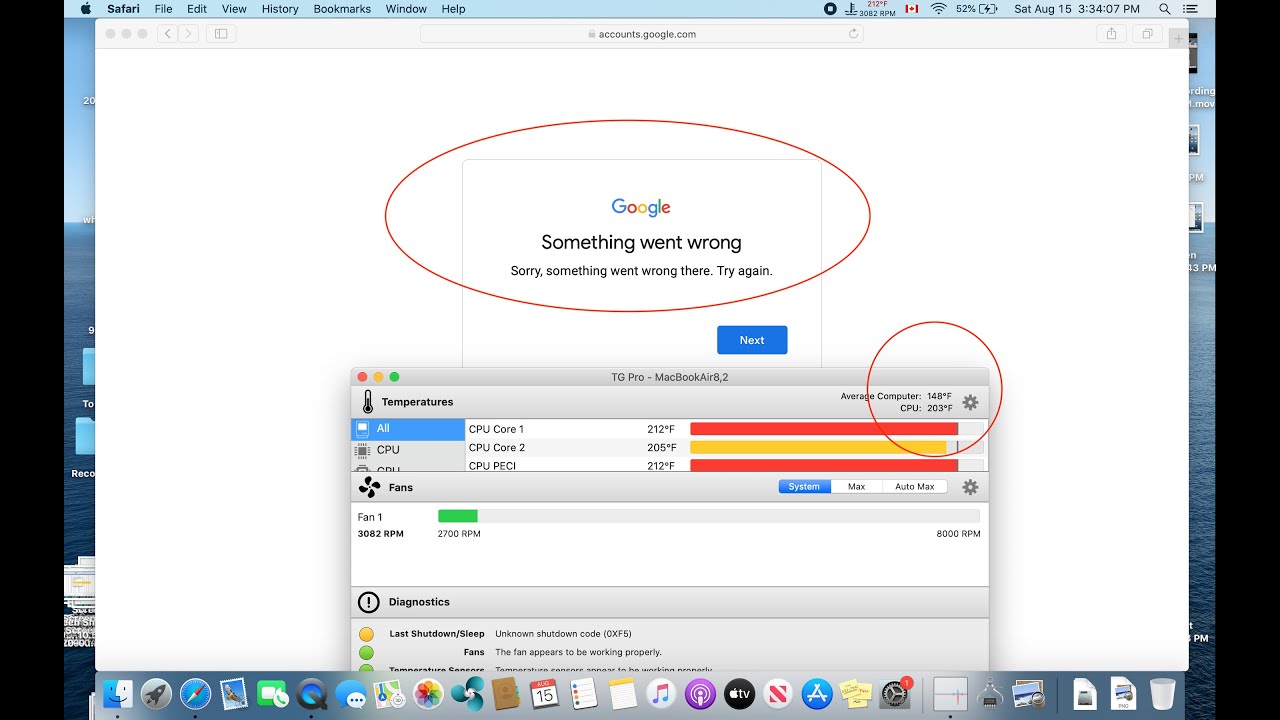
Task: Set fan mode to Auto Max
Action: click(915, 487)
